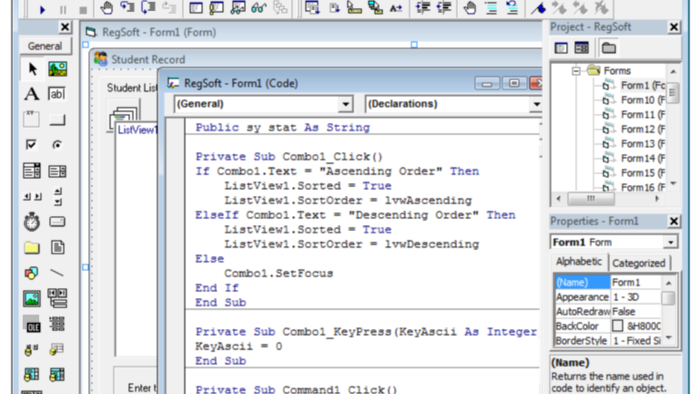700x394 pixels.
Task: Open the (Declarations) procedure dropdown
Action: point(536,104)
